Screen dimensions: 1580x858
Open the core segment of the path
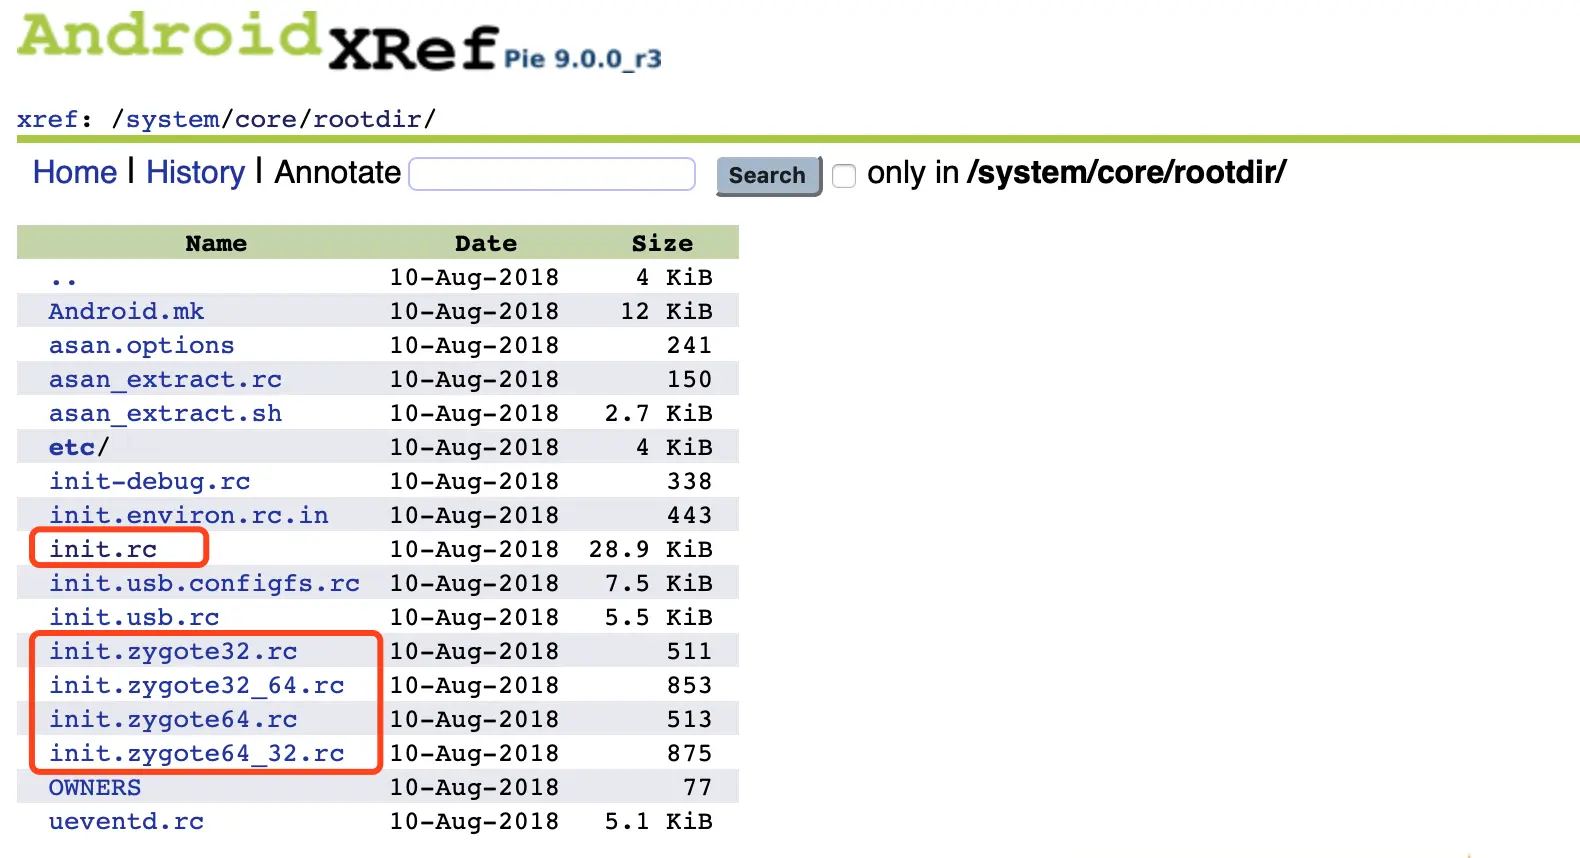tap(266, 119)
